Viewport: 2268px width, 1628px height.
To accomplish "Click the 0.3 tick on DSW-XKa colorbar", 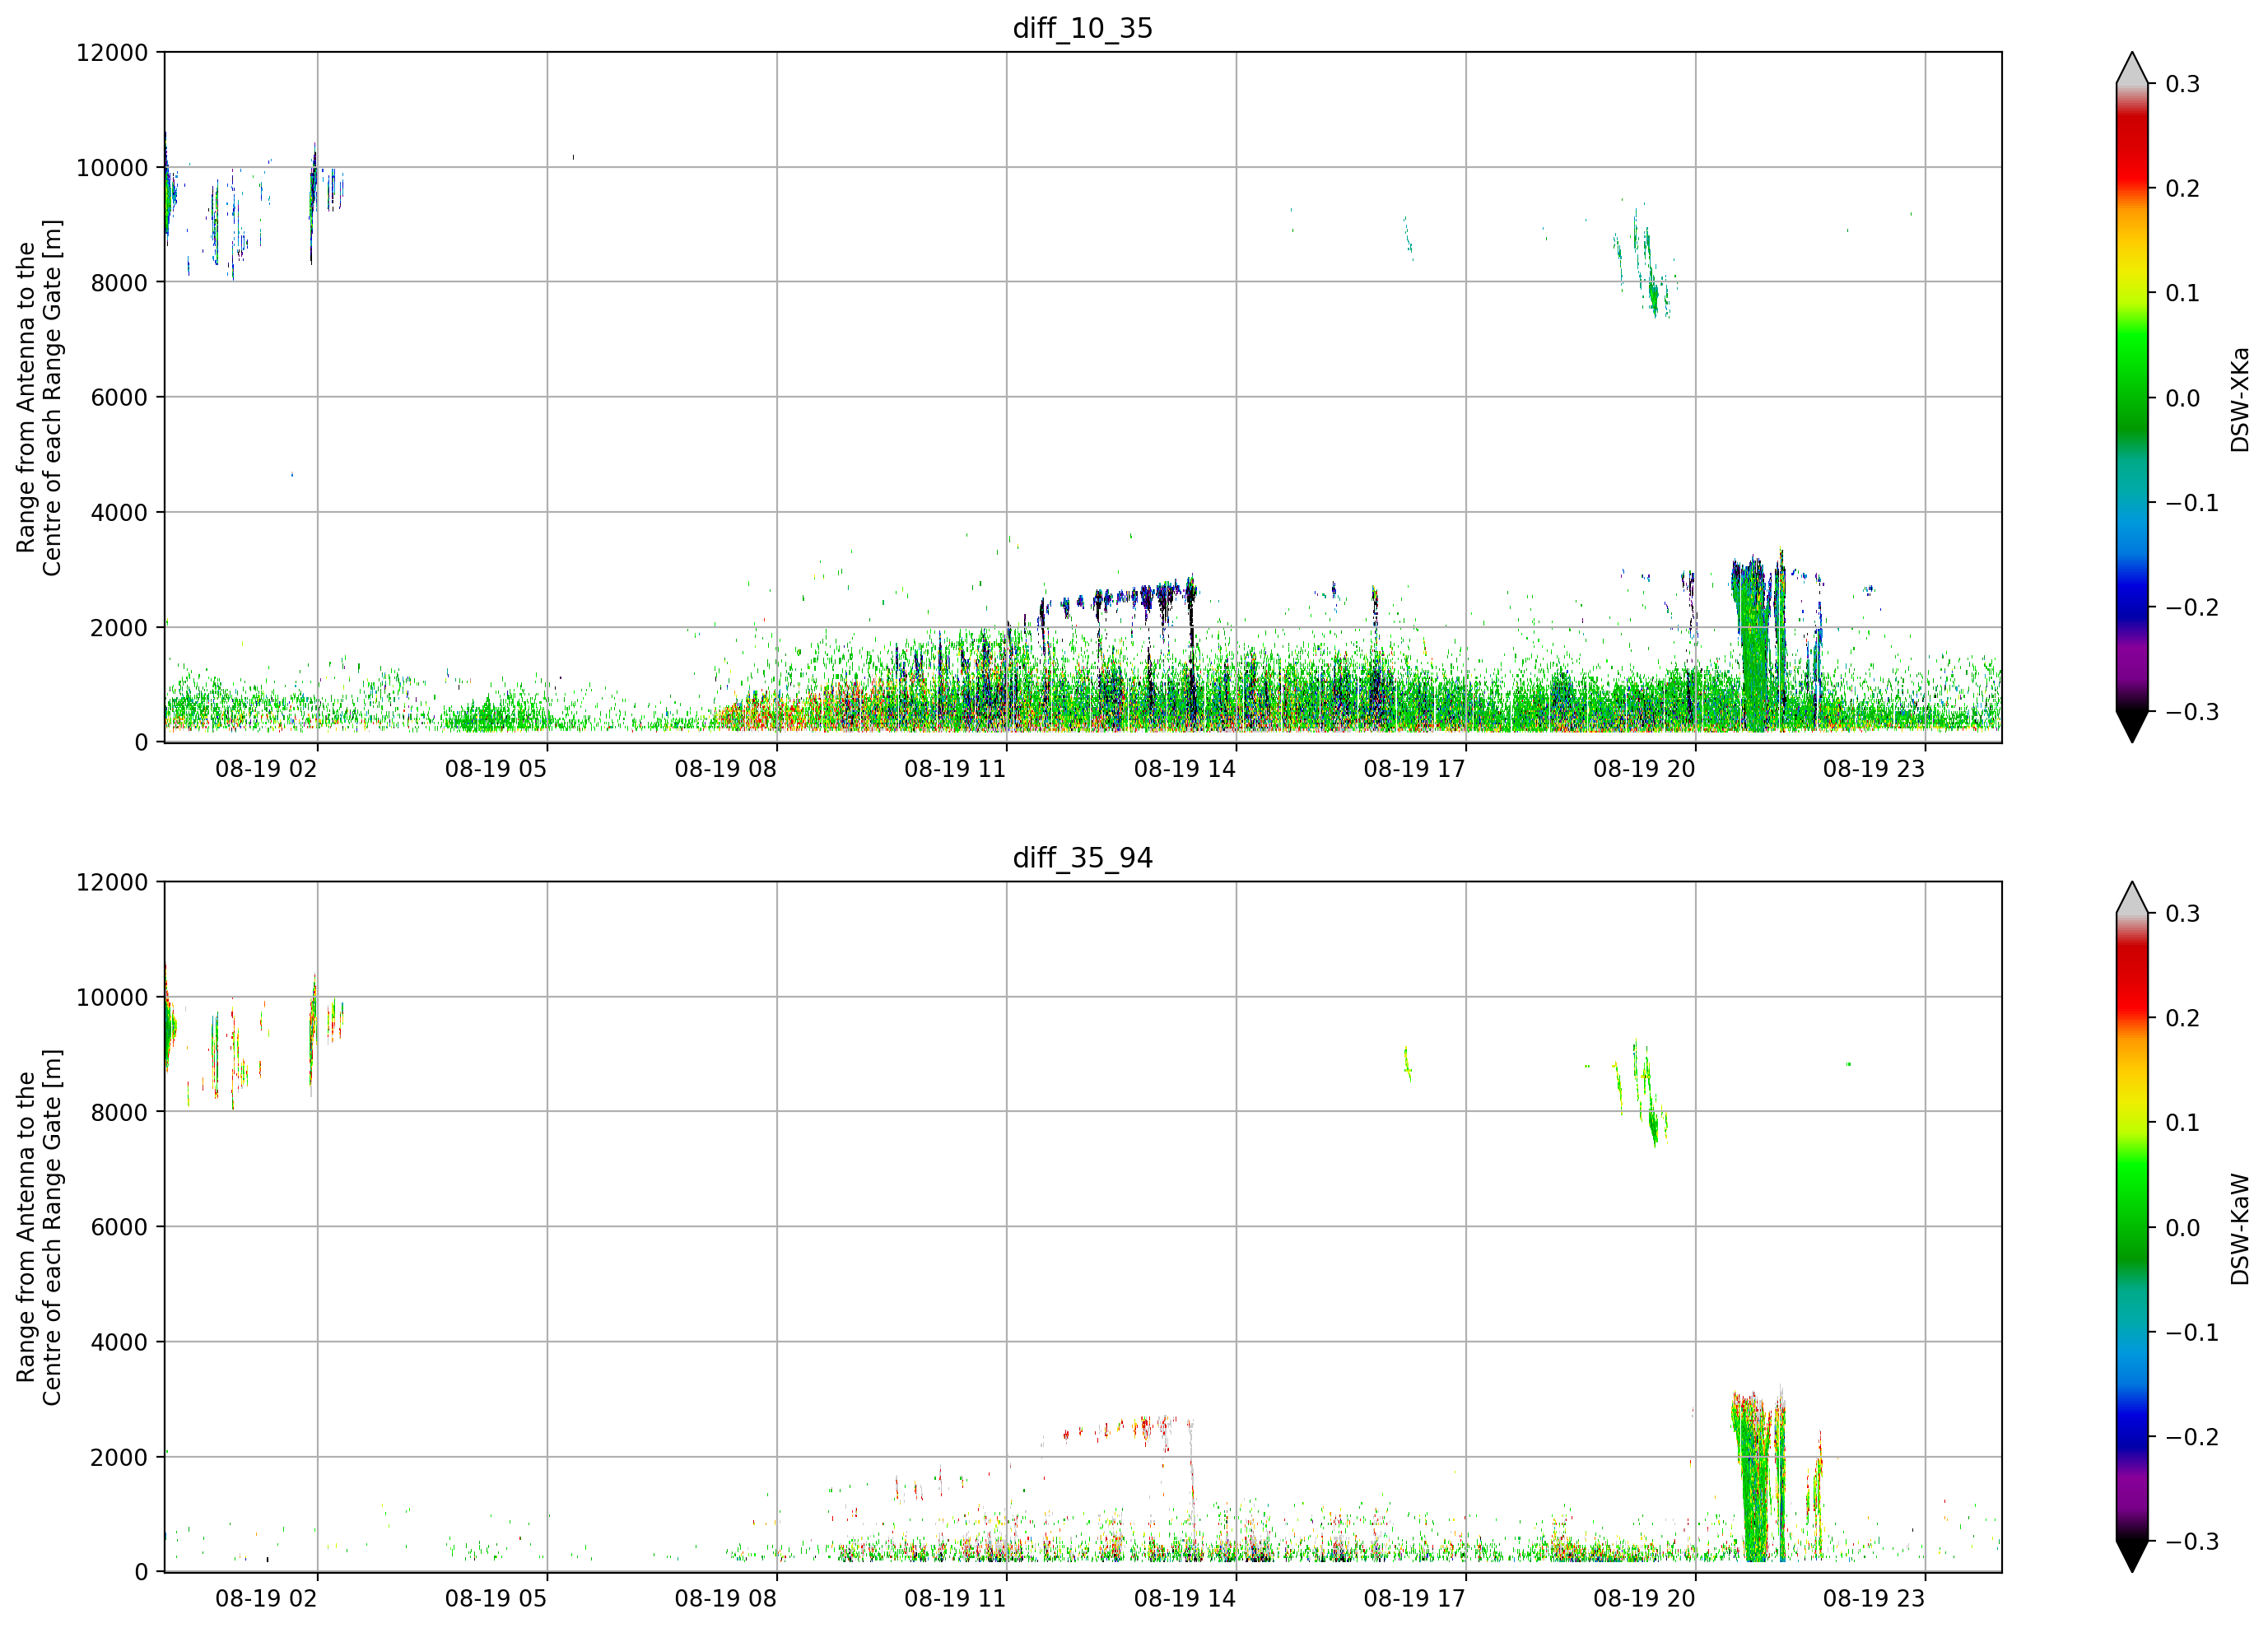I will pos(2182,84).
